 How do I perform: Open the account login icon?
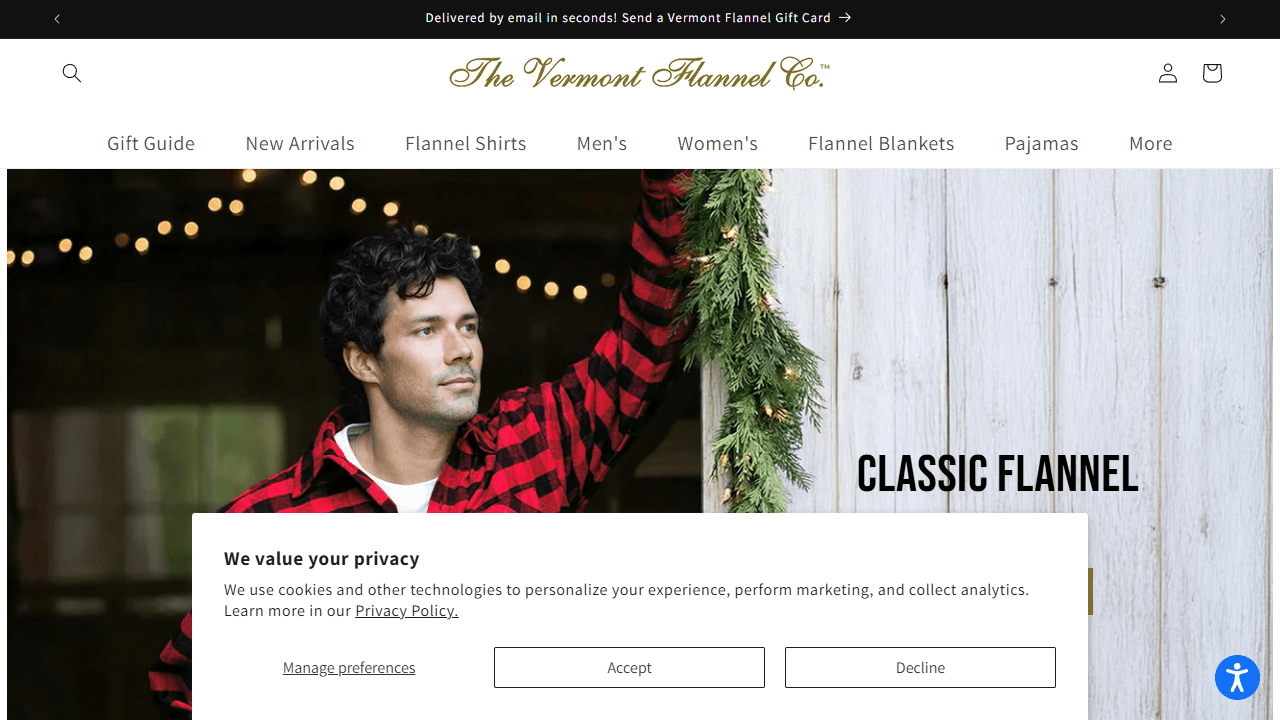coord(1168,73)
